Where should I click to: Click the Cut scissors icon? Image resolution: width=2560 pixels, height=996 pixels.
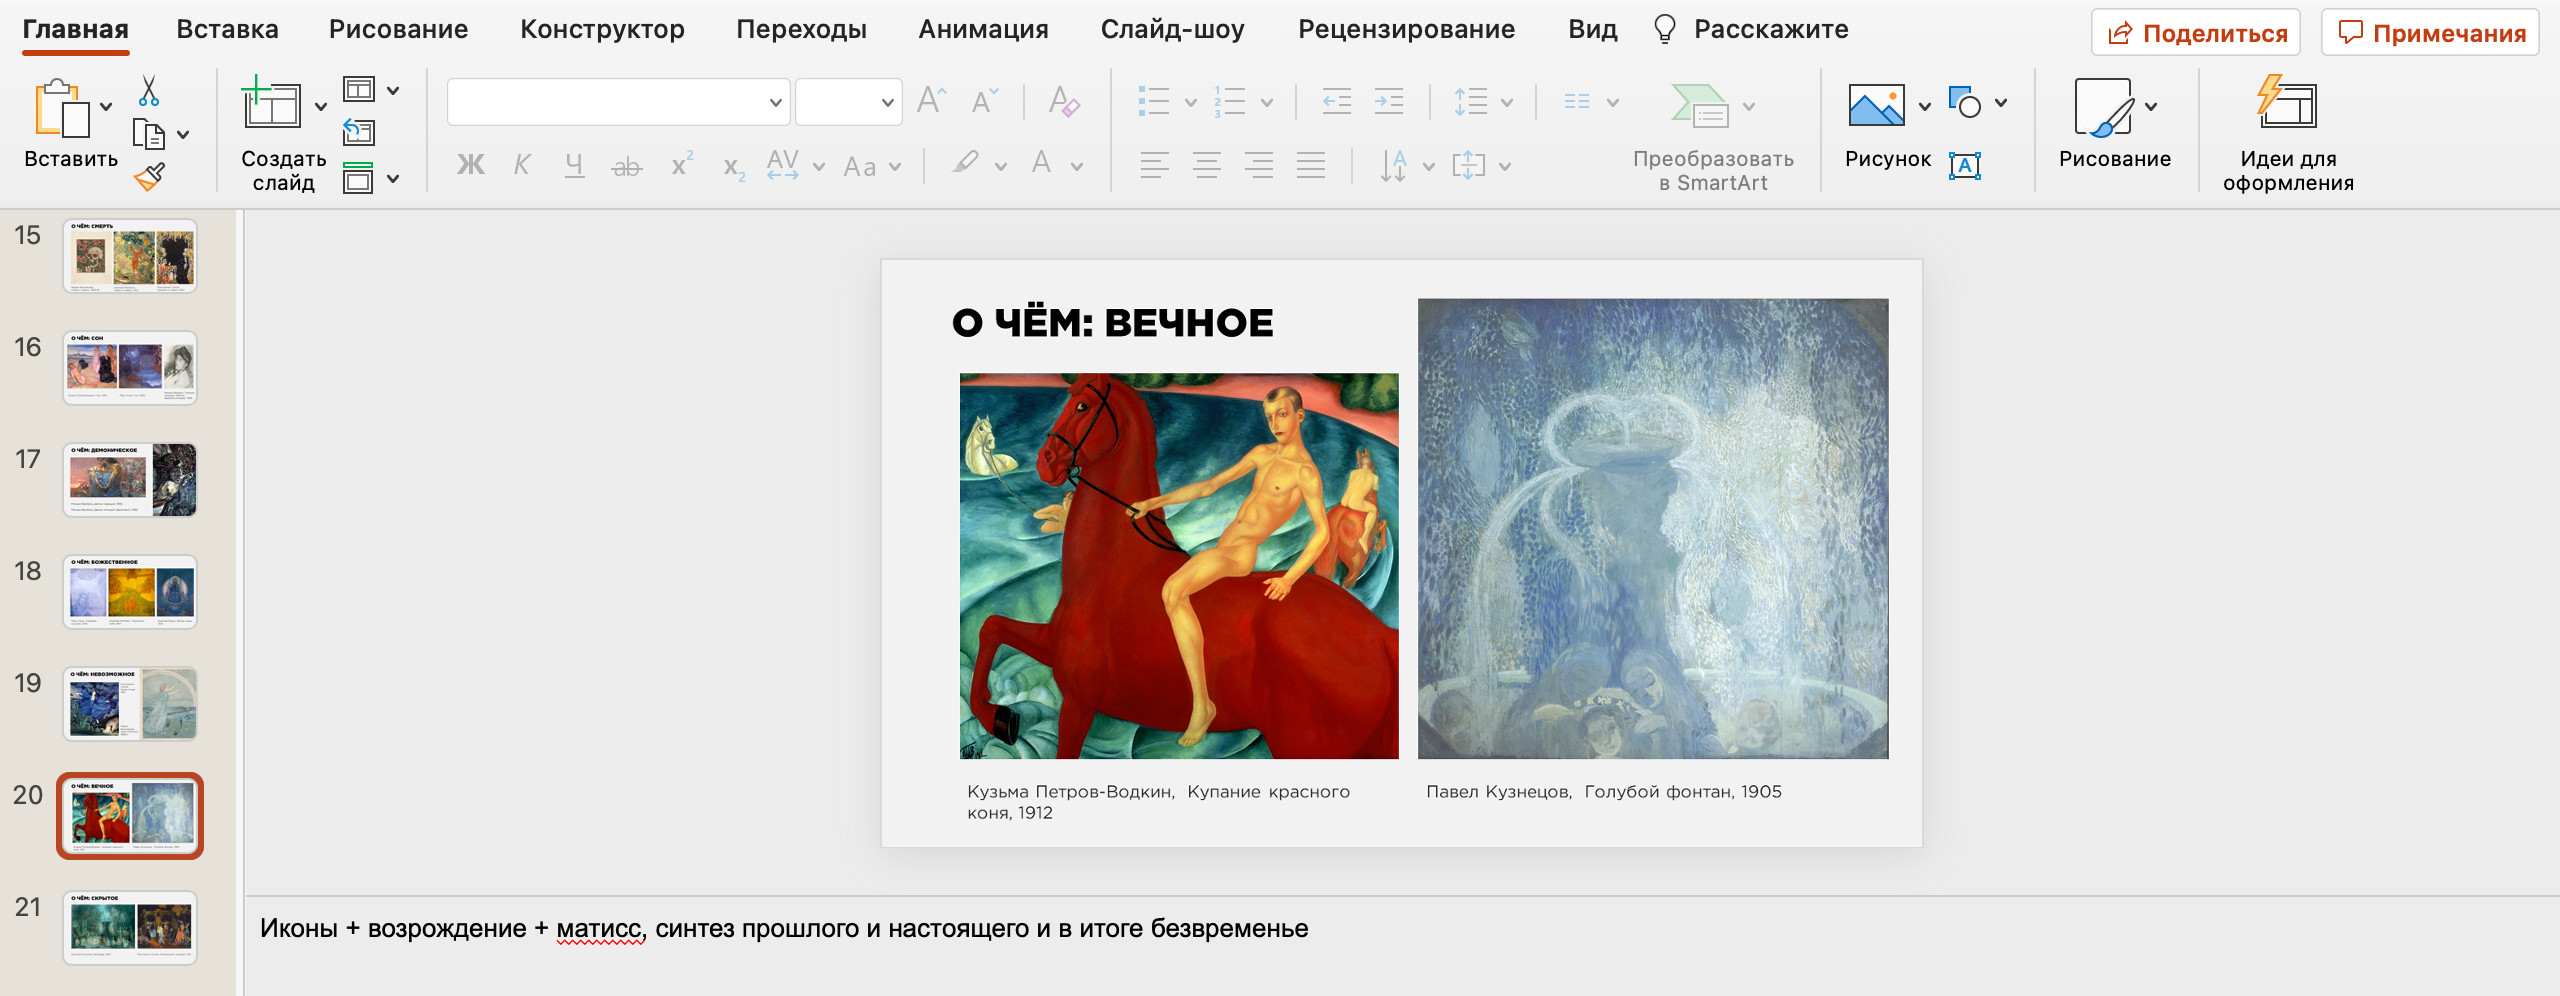[149, 91]
